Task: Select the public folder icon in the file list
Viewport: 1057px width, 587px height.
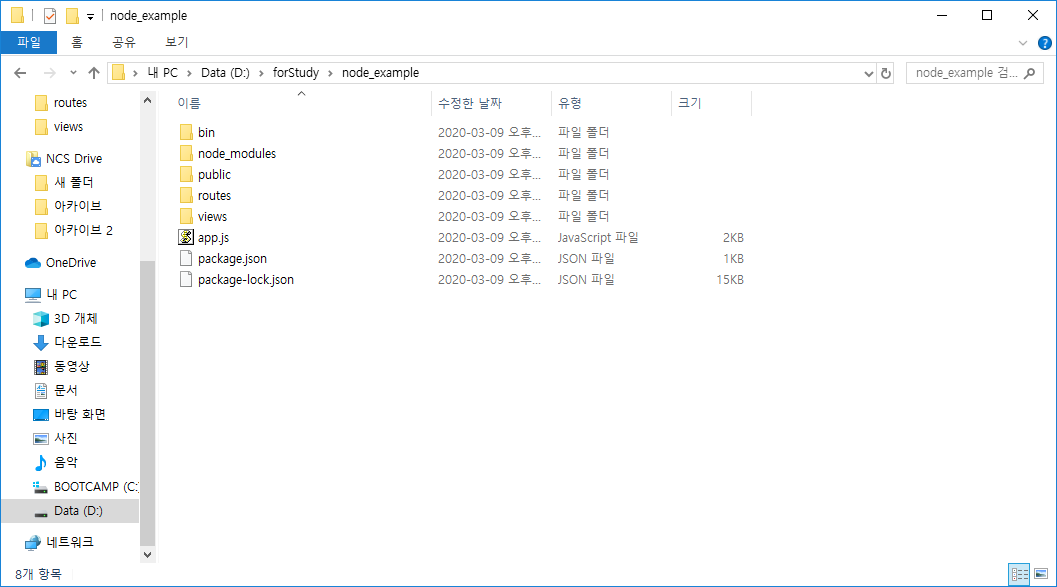Action: 186,174
